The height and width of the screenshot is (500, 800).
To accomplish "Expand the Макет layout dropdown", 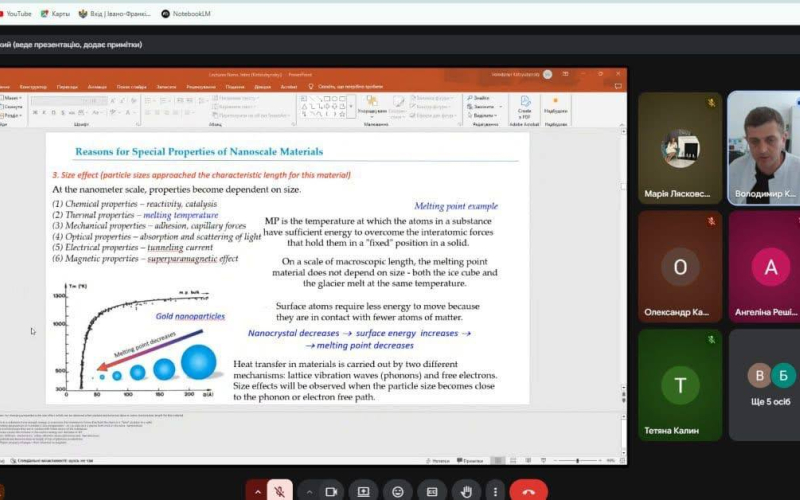I will [11, 97].
